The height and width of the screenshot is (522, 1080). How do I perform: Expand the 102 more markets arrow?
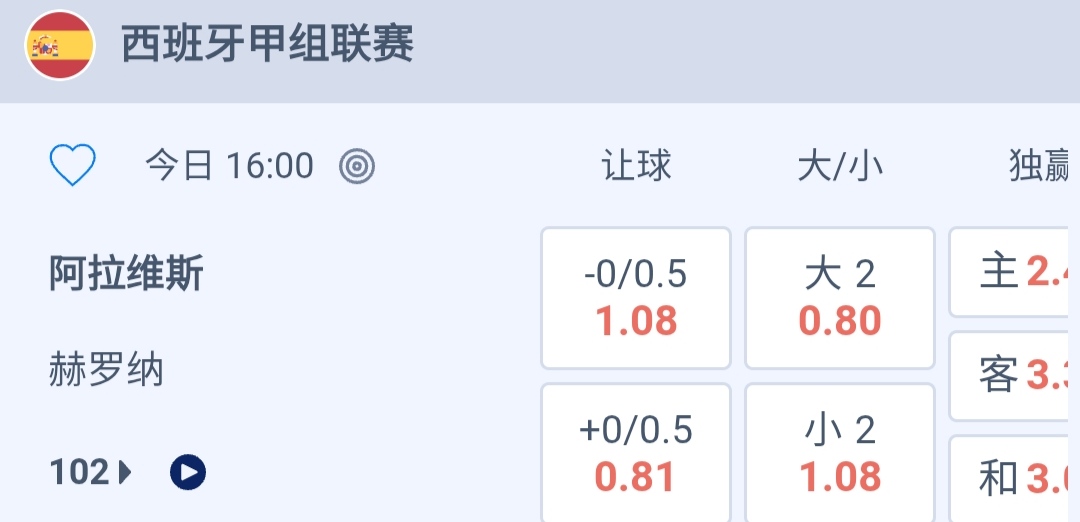126,472
